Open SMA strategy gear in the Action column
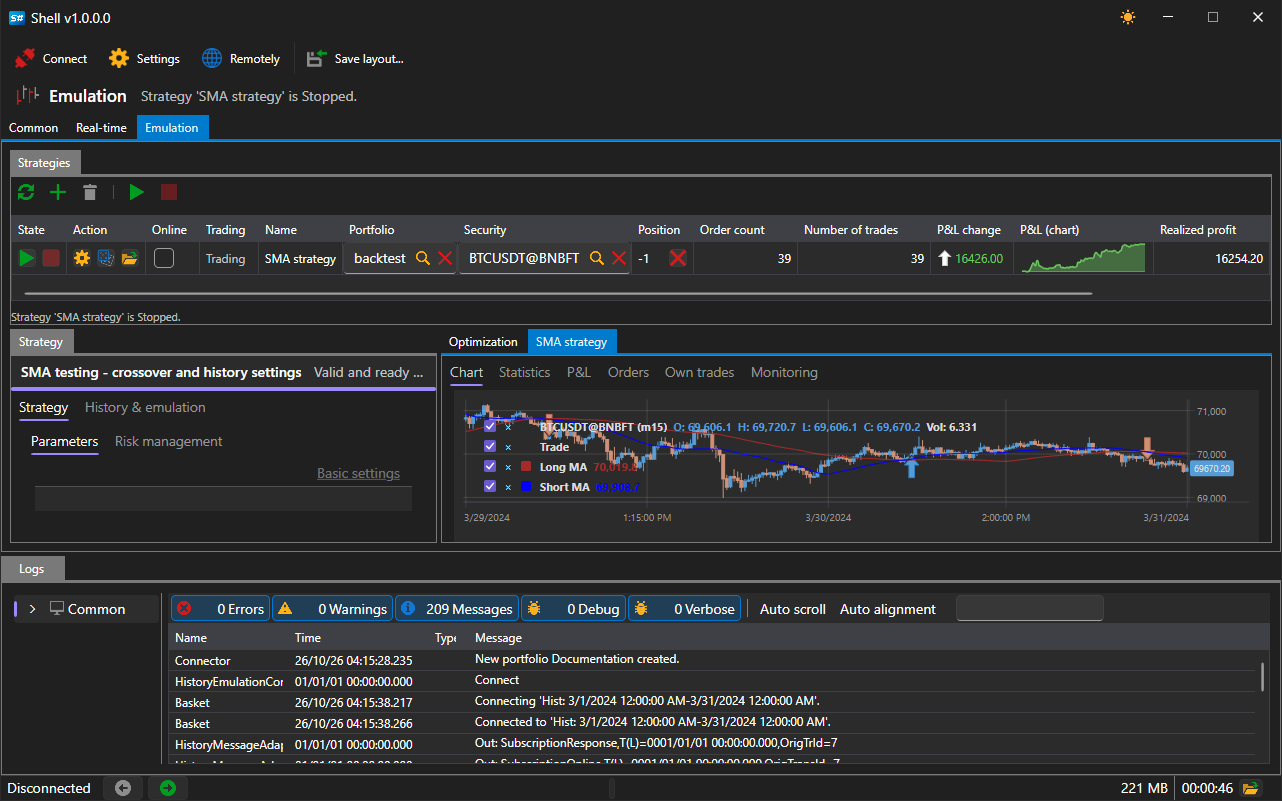This screenshot has height=801, width=1282. (x=82, y=258)
